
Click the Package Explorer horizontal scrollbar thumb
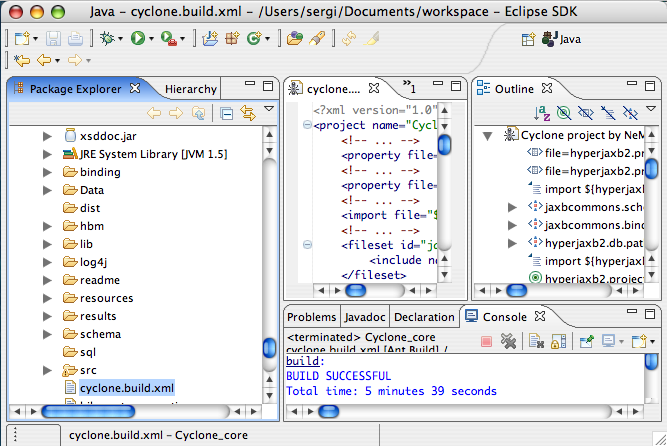click(x=88, y=412)
